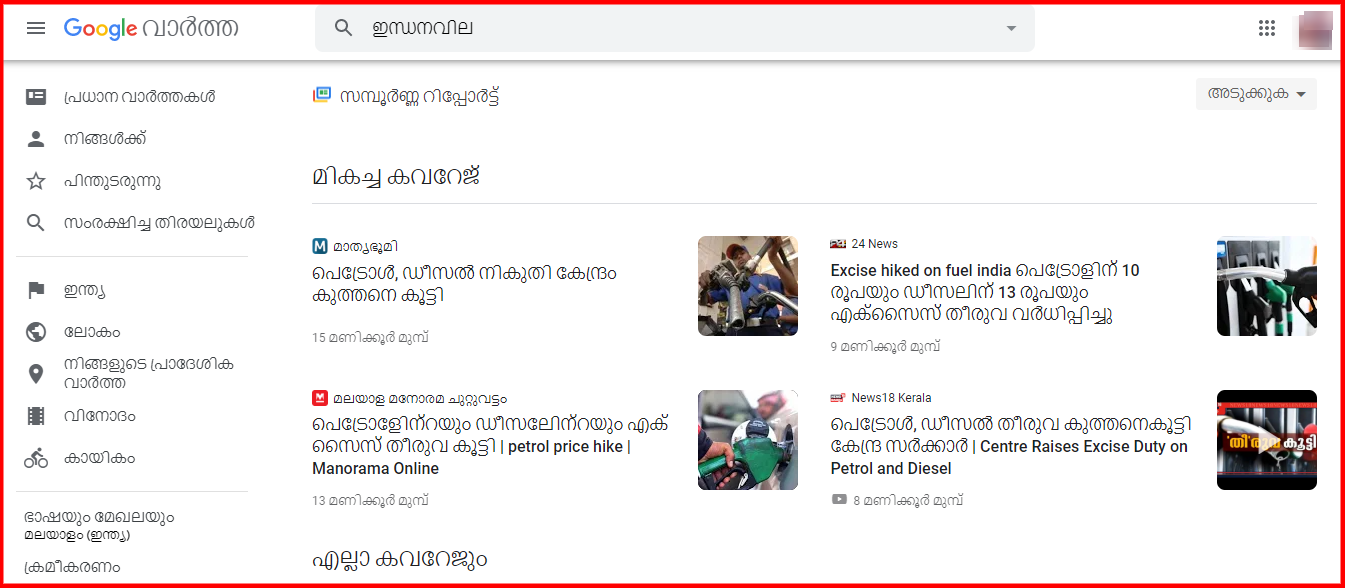Click the search magnifier icon in search bar

pos(344,28)
